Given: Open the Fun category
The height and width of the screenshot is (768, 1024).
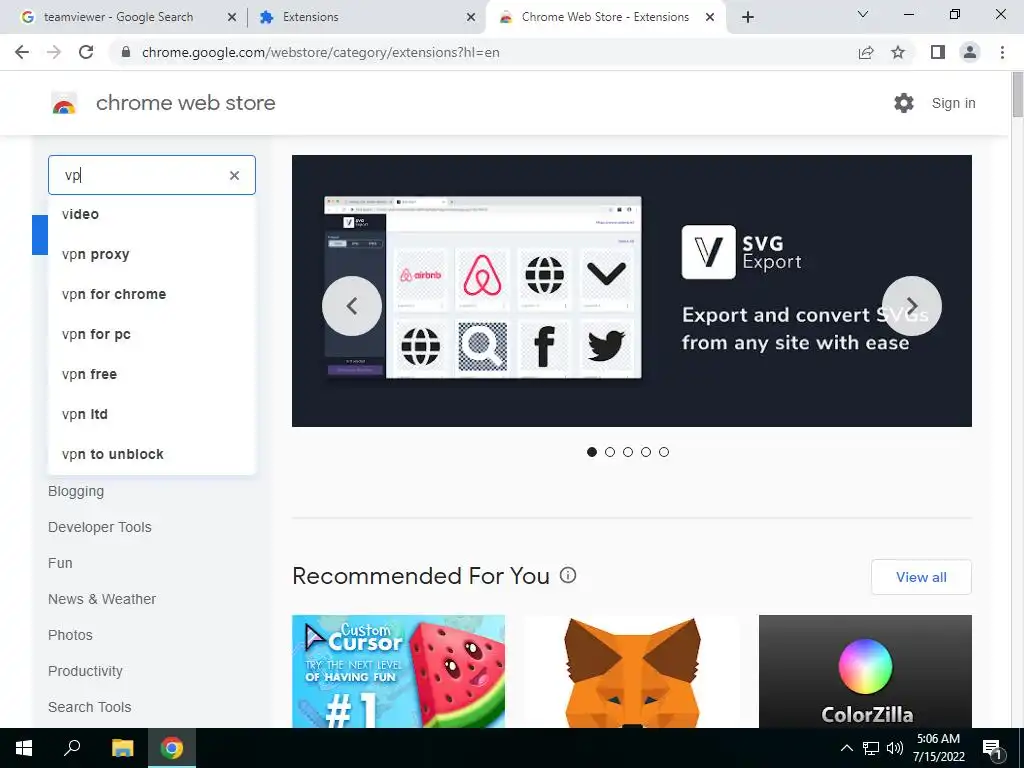Looking at the screenshot, I should 60,563.
